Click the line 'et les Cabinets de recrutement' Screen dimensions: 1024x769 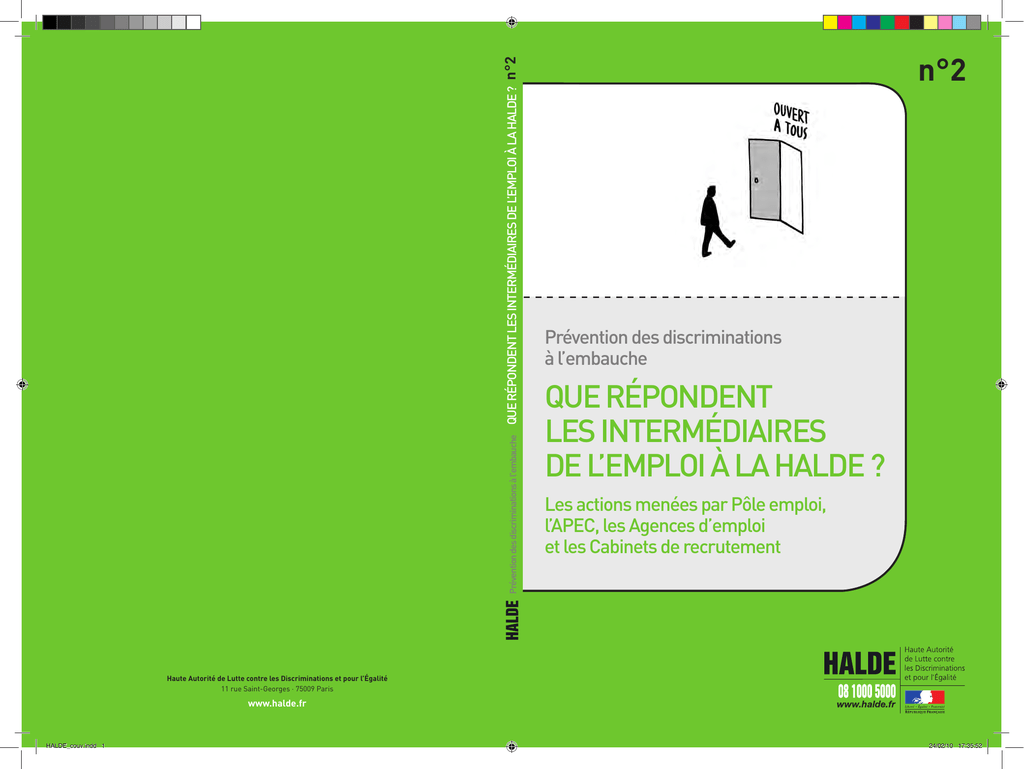tap(663, 547)
